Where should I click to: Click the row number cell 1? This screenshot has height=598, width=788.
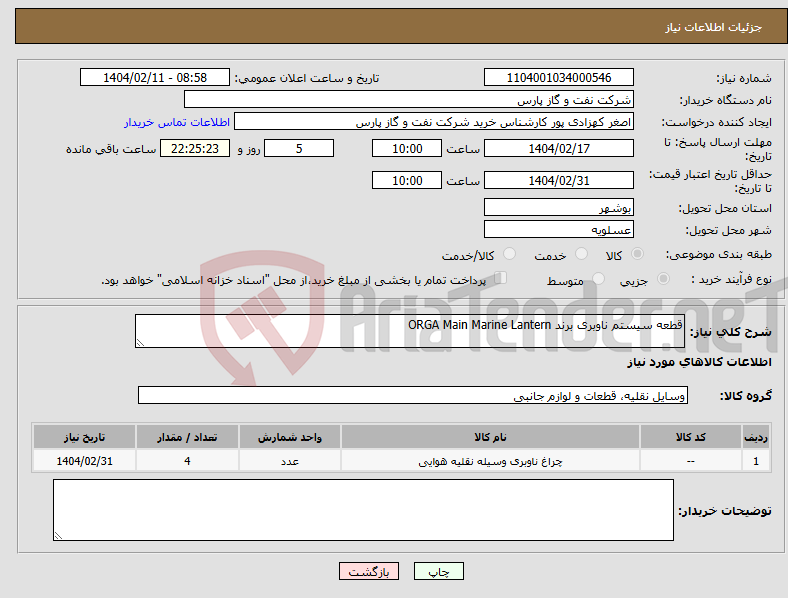(756, 461)
